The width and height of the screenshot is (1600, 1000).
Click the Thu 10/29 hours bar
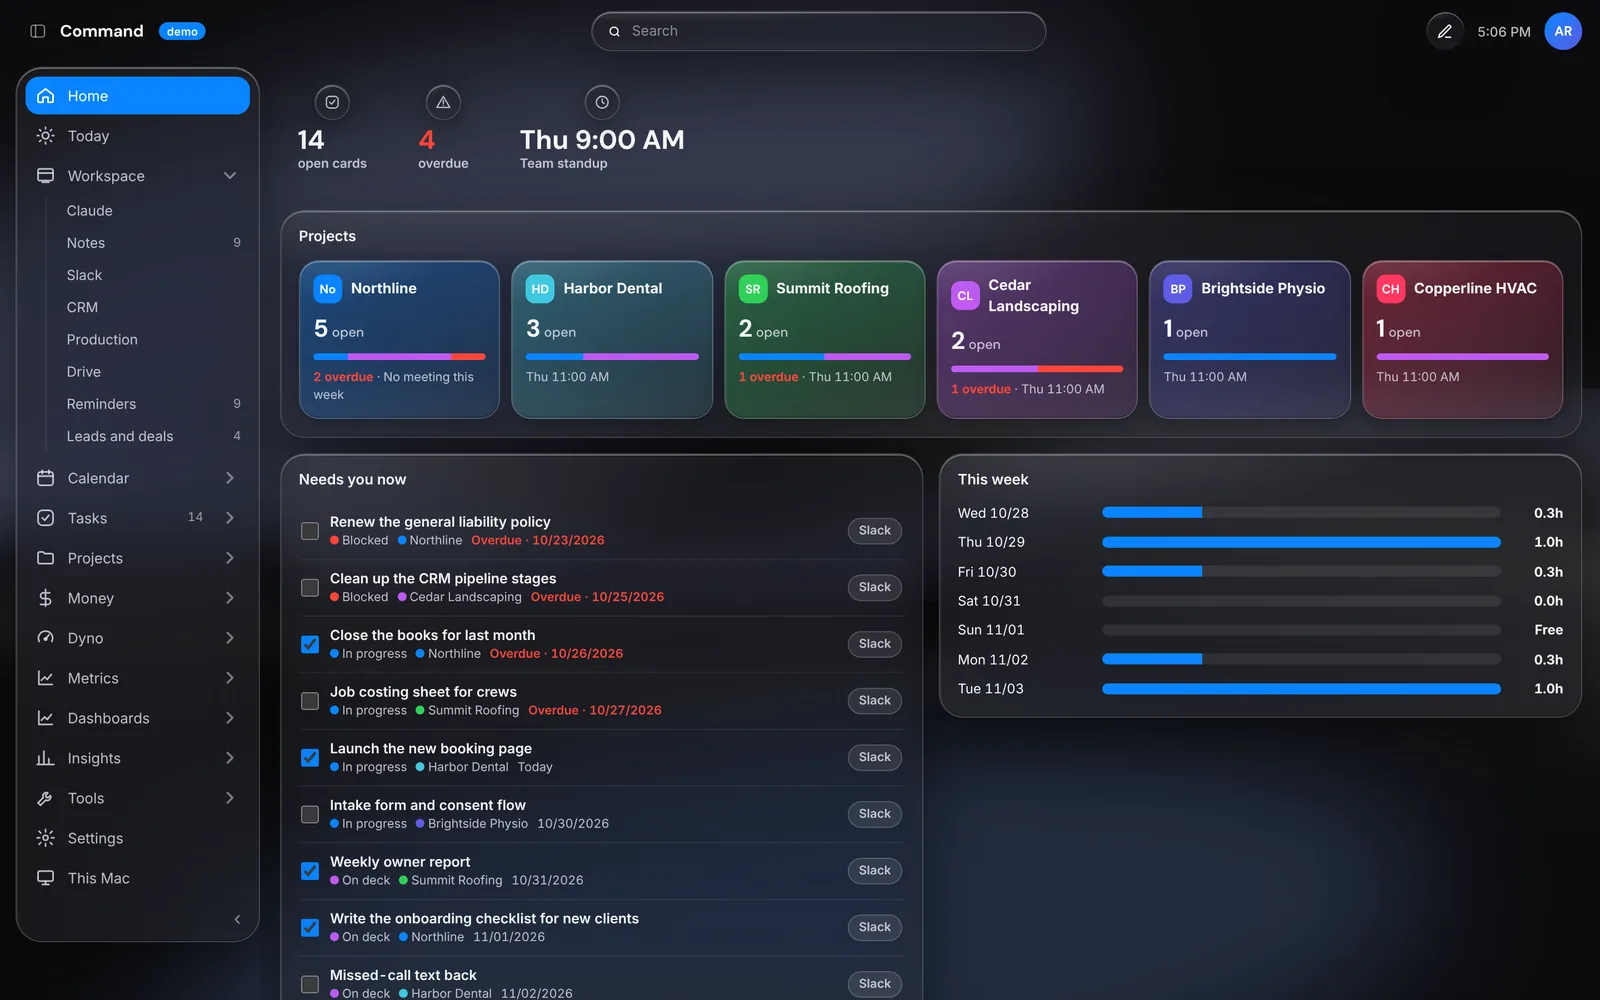pyautogui.click(x=1301, y=542)
